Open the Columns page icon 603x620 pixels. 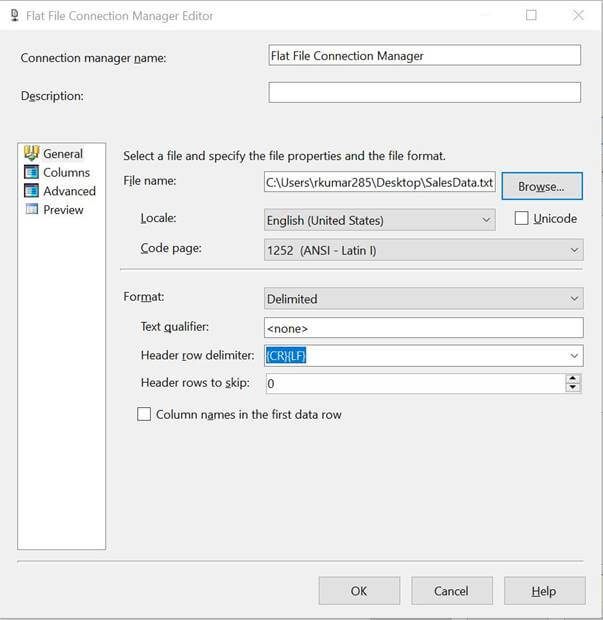pyautogui.click(x=32, y=172)
